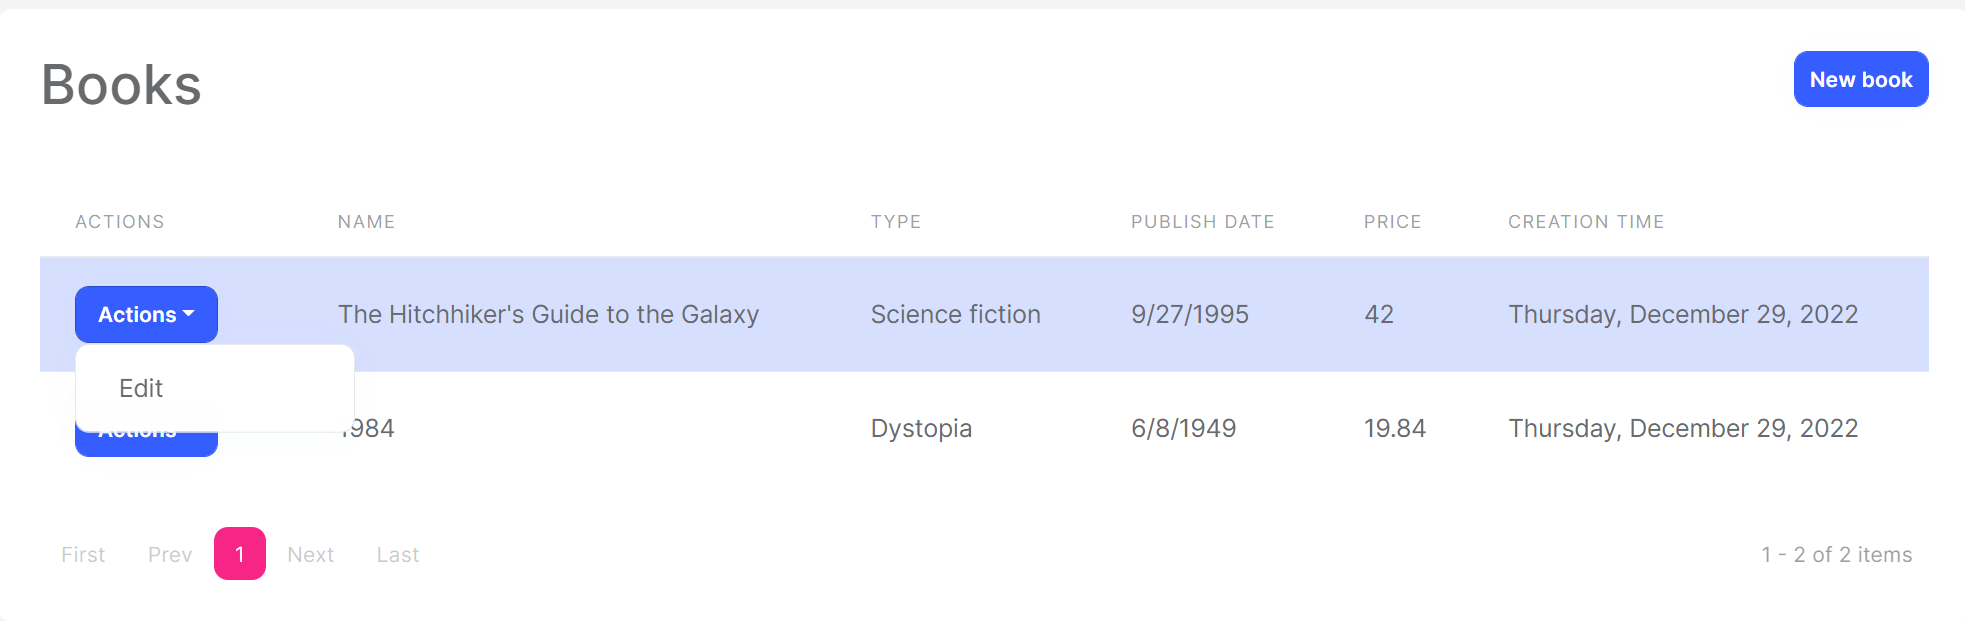Sort by the Creation Time column header

[1586, 222]
